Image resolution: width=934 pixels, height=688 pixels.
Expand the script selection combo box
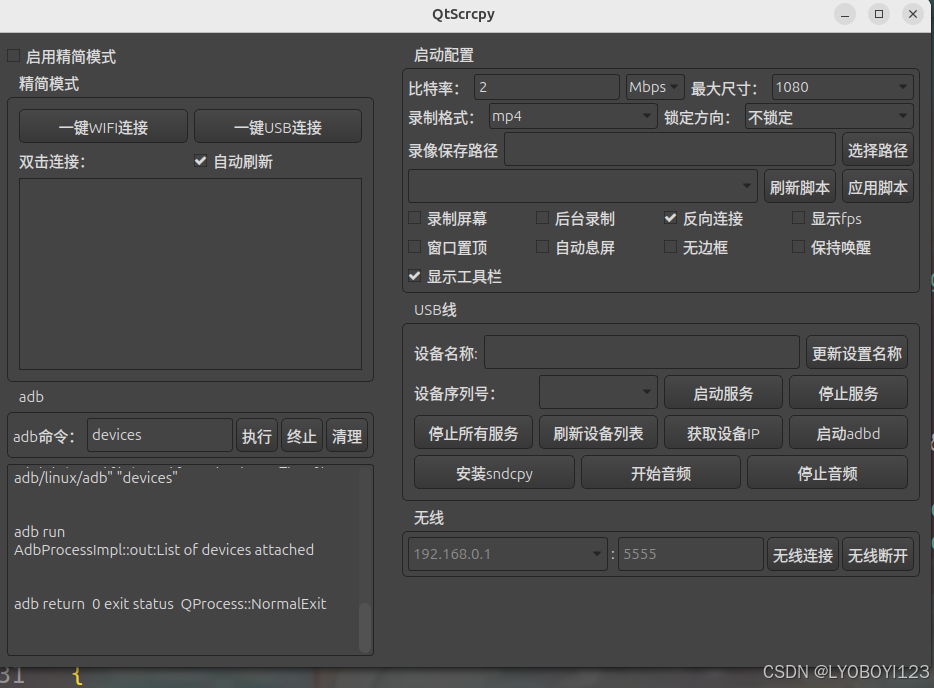pos(583,186)
